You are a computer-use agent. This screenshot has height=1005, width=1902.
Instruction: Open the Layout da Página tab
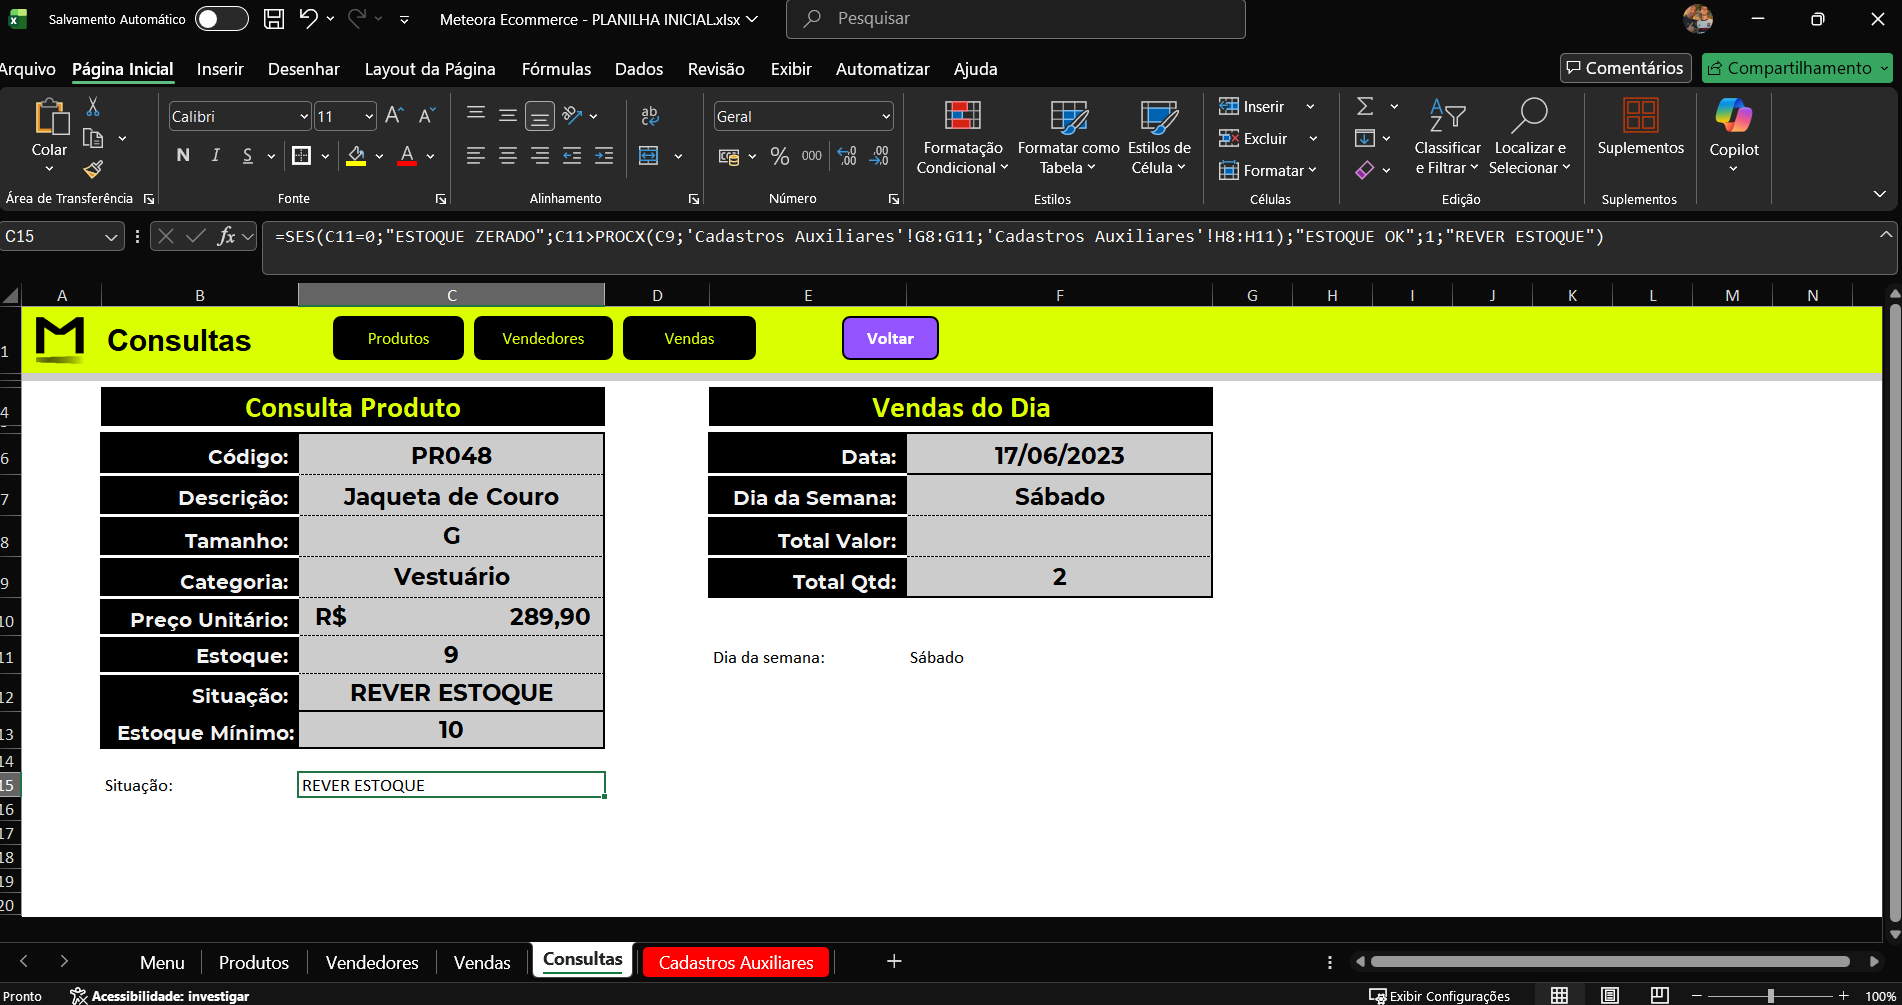430,69
